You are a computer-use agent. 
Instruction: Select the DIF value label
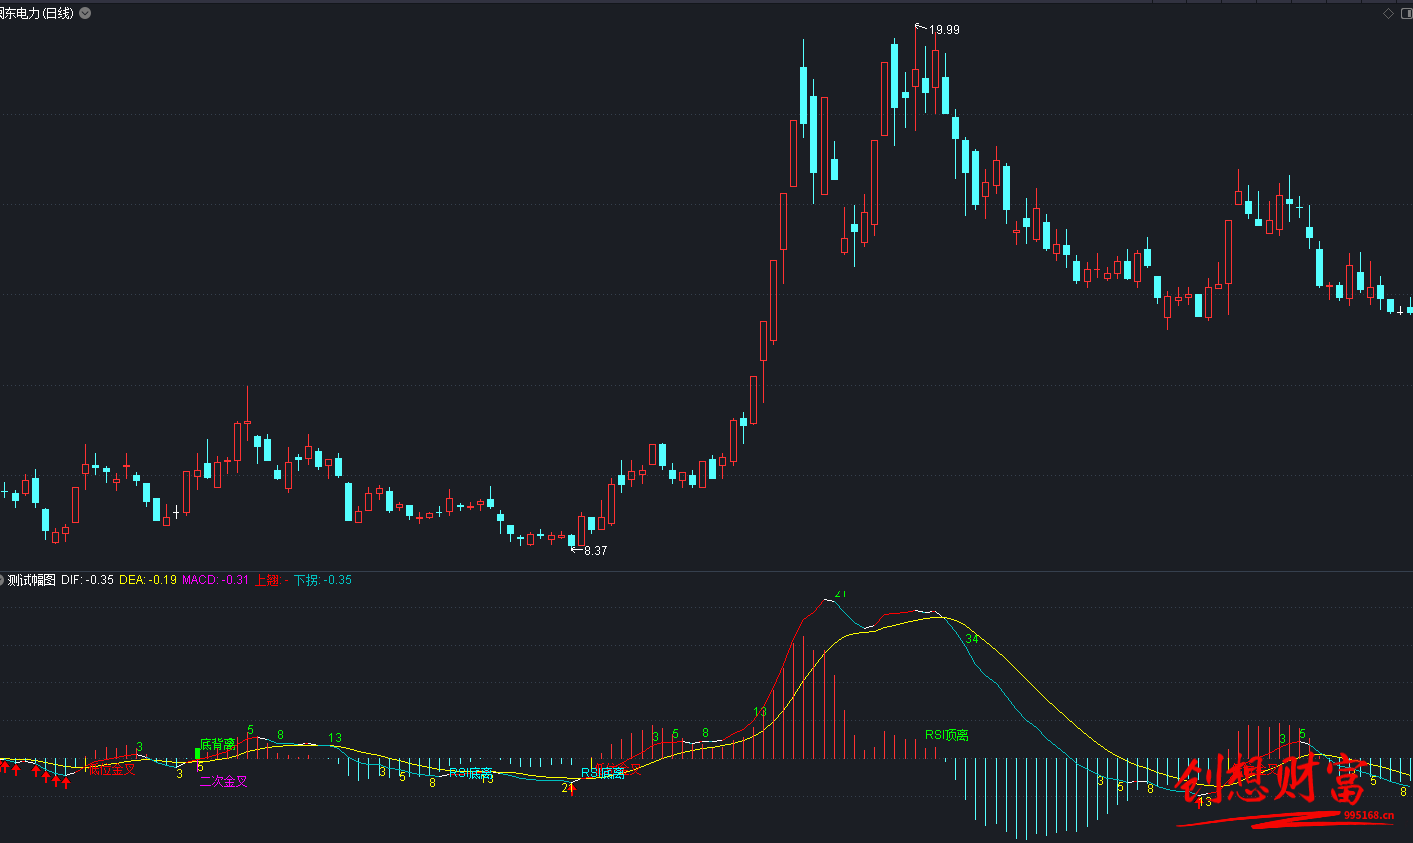[x=88, y=580]
